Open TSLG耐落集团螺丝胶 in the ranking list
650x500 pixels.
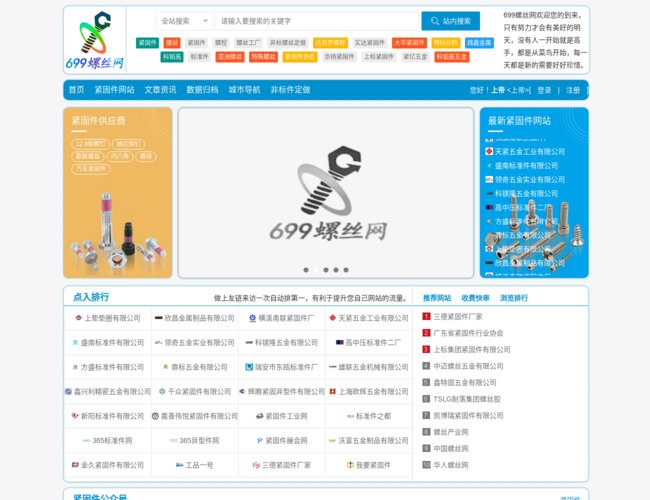[x=467, y=399]
